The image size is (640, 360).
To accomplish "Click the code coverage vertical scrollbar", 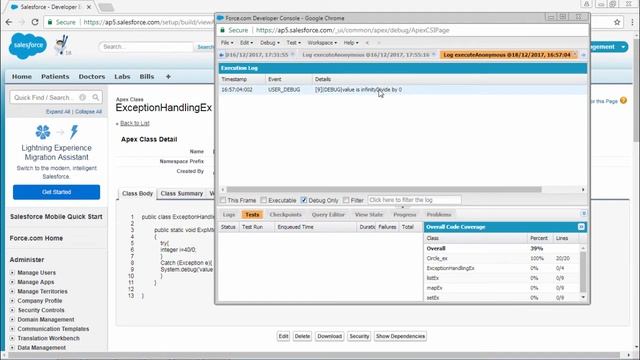I will click(x=583, y=271).
